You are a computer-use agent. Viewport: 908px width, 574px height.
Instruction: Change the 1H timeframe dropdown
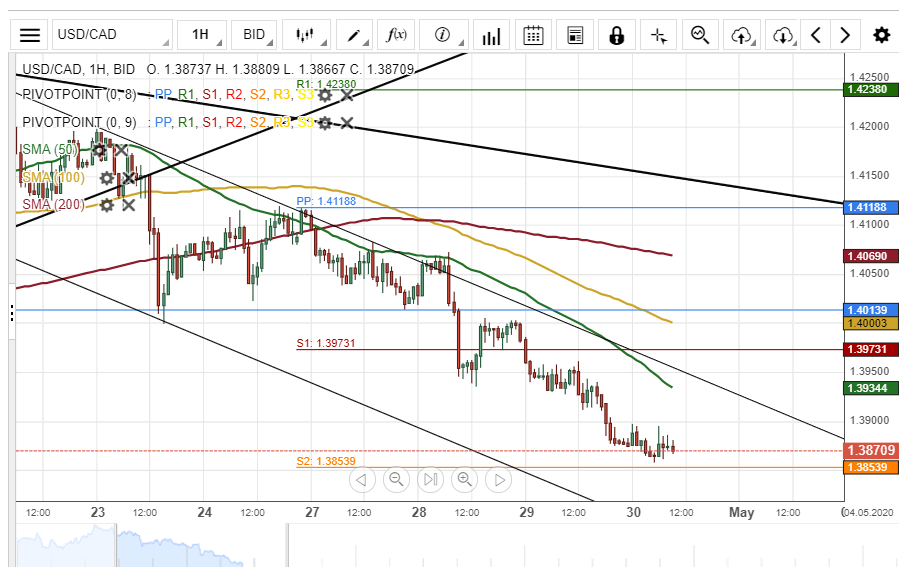pyautogui.click(x=202, y=35)
